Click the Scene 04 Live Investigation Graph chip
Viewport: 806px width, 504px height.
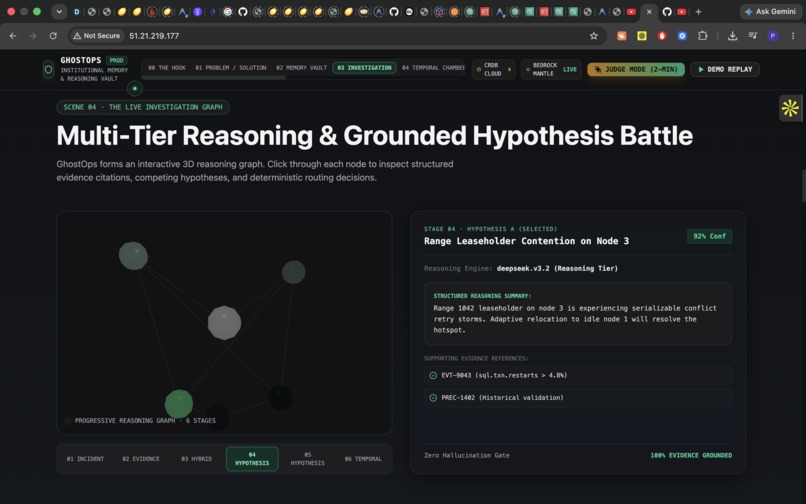tap(143, 107)
